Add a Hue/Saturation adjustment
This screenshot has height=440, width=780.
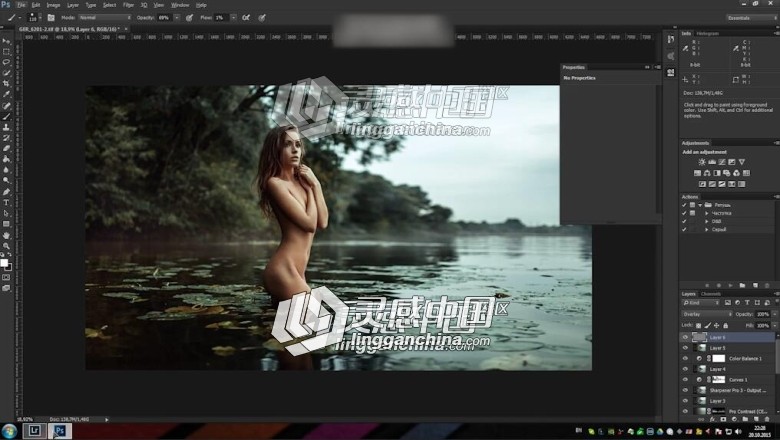coord(697,173)
